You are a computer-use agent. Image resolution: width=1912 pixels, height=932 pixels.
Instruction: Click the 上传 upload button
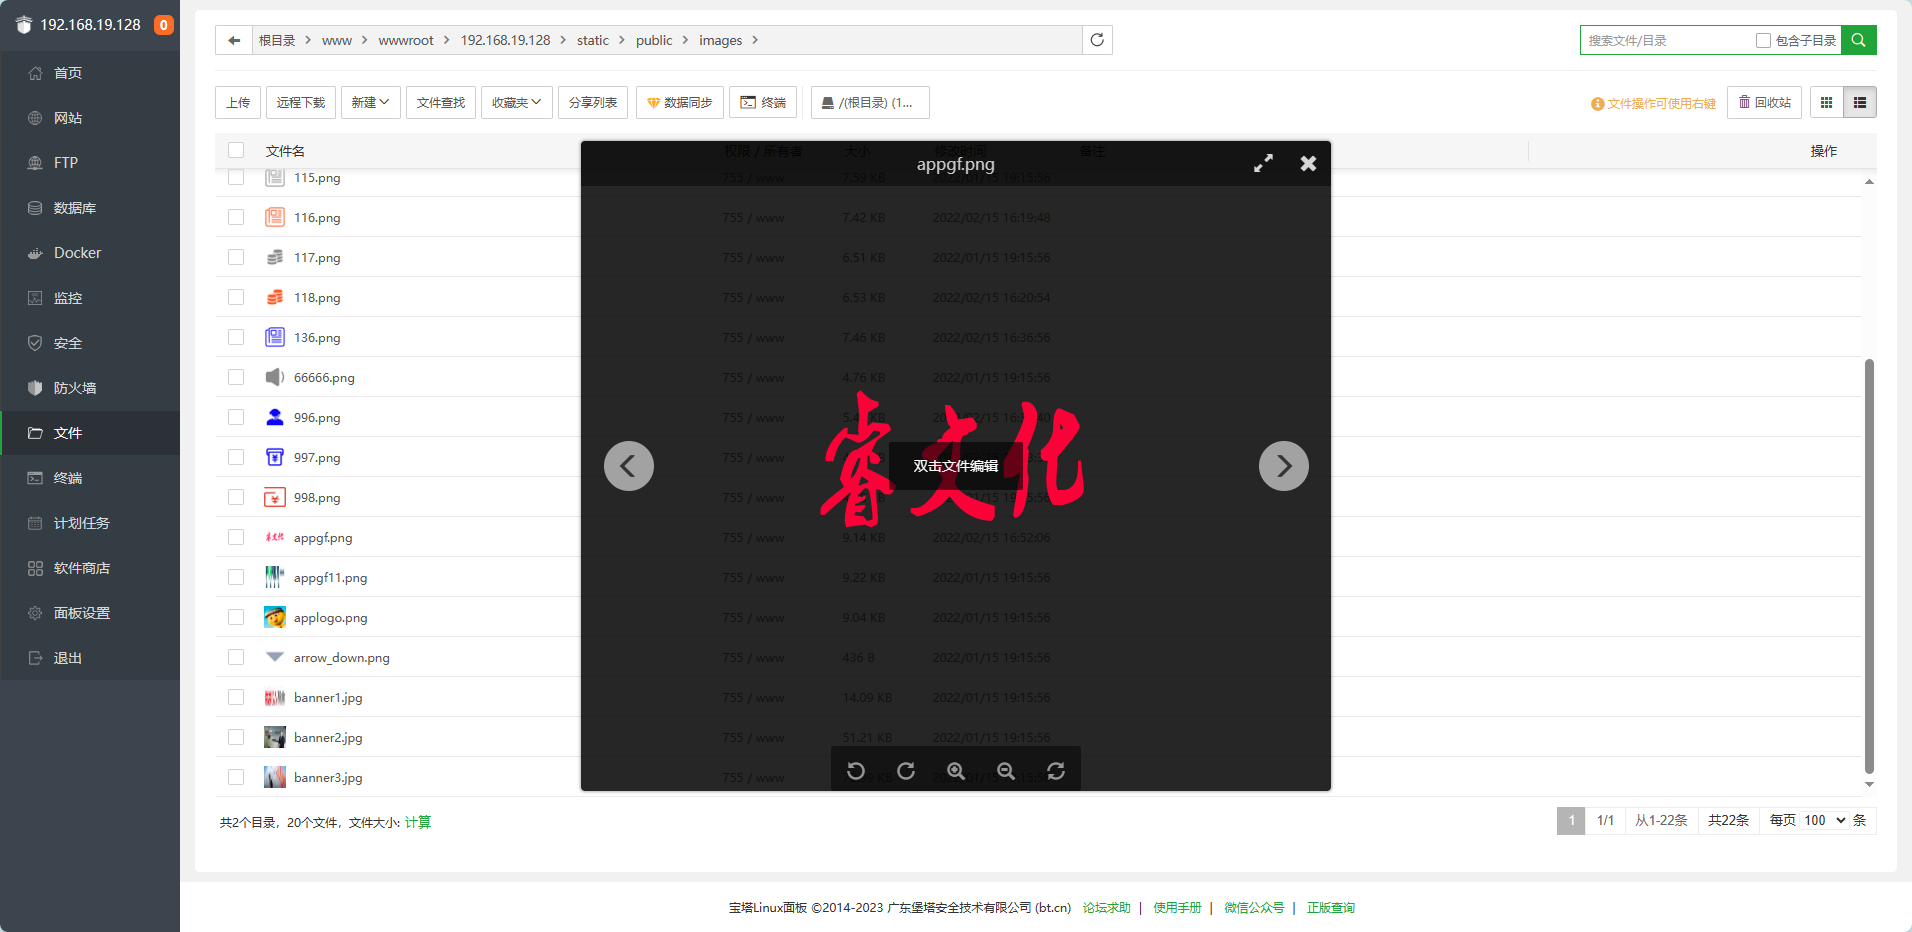coord(238,103)
